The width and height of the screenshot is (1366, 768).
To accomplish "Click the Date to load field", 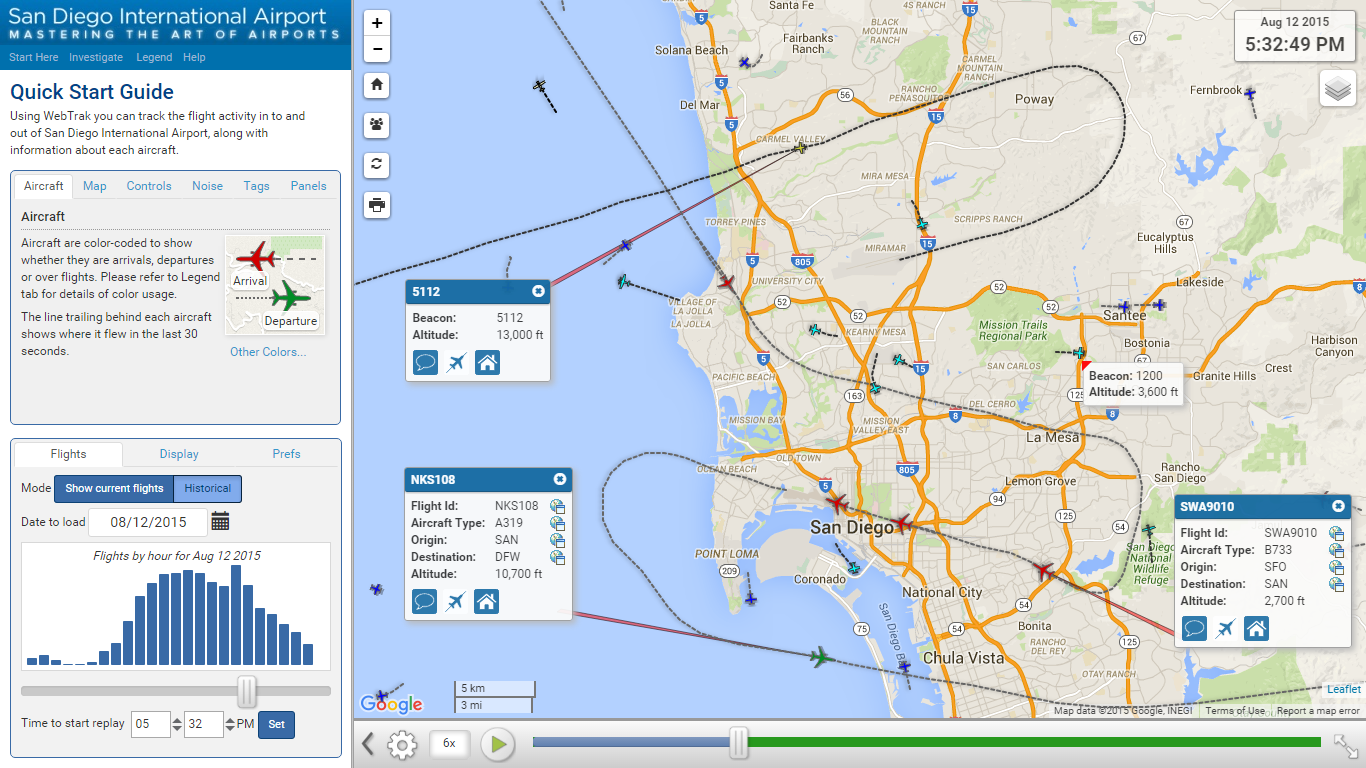I will click(x=148, y=522).
